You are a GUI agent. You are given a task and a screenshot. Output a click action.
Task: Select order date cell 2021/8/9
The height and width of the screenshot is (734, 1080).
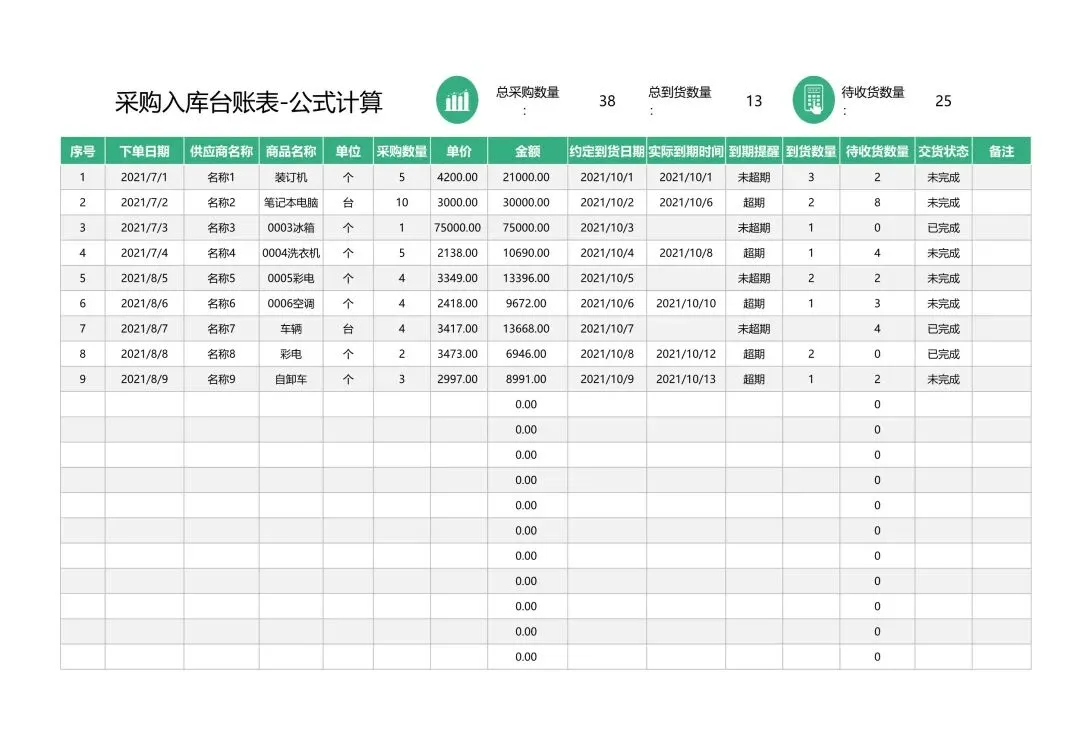[x=145, y=379]
